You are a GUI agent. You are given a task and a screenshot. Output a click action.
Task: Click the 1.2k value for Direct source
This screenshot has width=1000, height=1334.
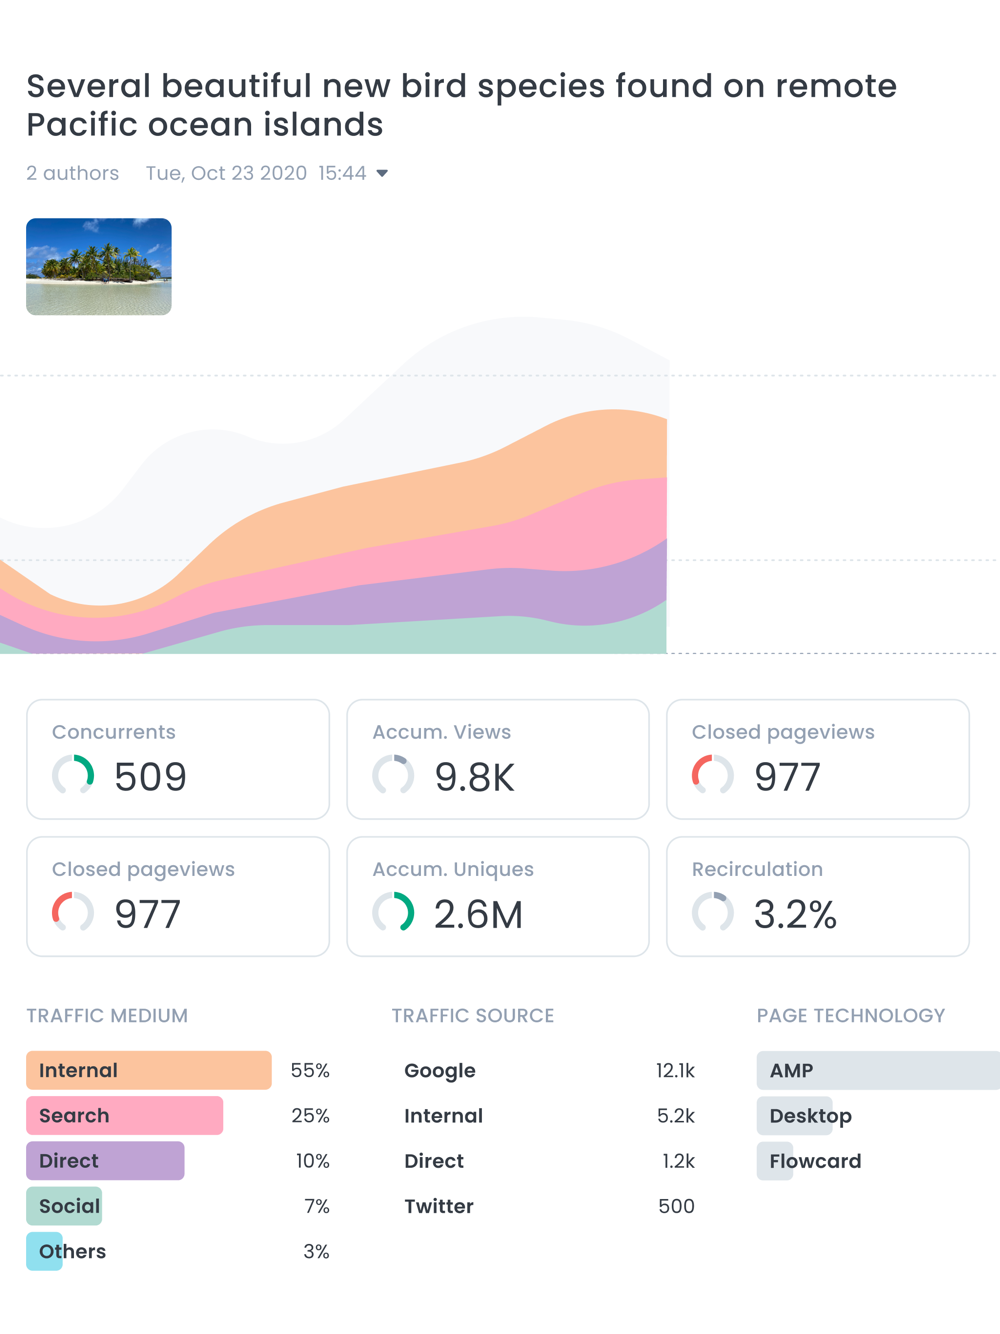pyautogui.click(x=678, y=1161)
